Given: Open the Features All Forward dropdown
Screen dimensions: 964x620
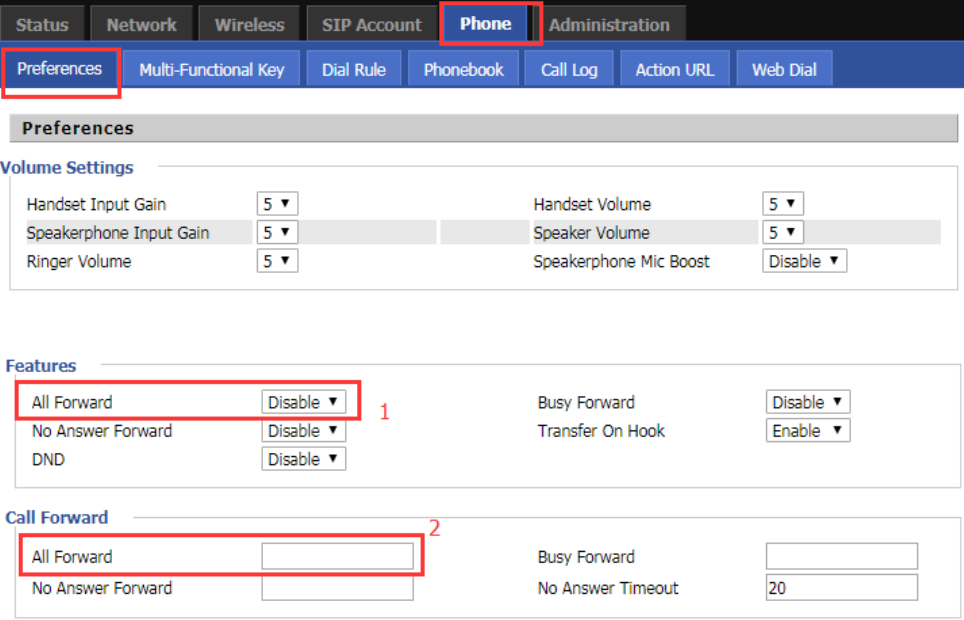Looking at the screenshot, I should click(x=303, y=402).
